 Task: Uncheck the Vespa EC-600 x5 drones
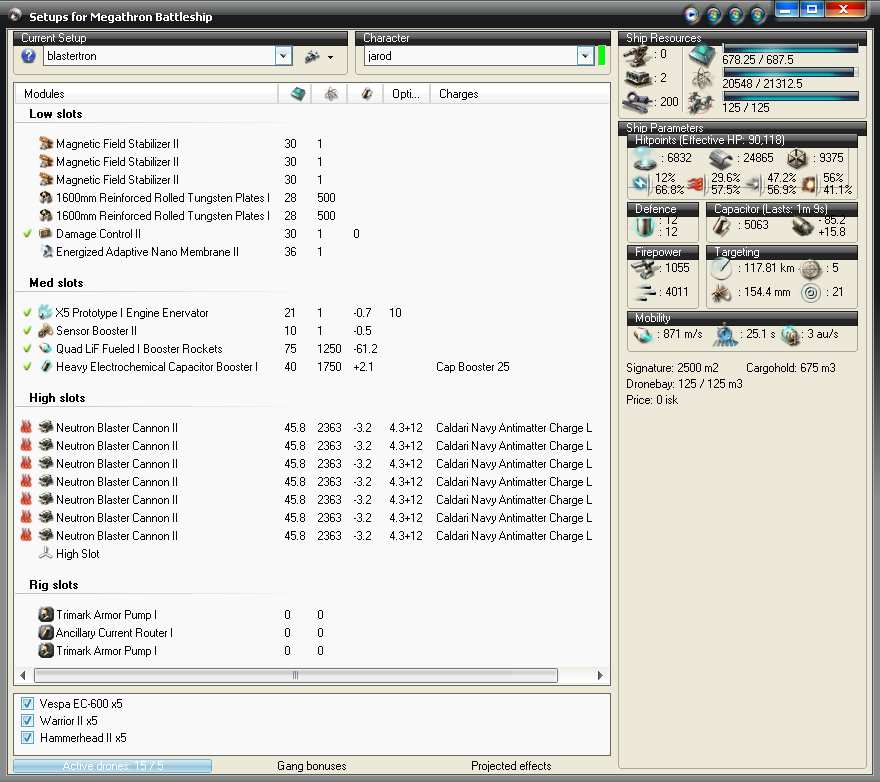(27, 703)
